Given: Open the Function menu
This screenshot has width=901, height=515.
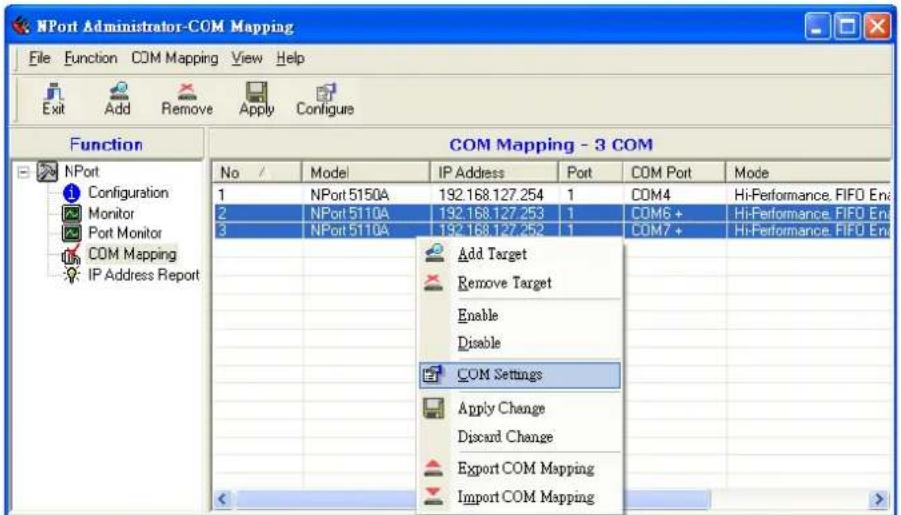Looking at the screenshot, I should [91, 59].
